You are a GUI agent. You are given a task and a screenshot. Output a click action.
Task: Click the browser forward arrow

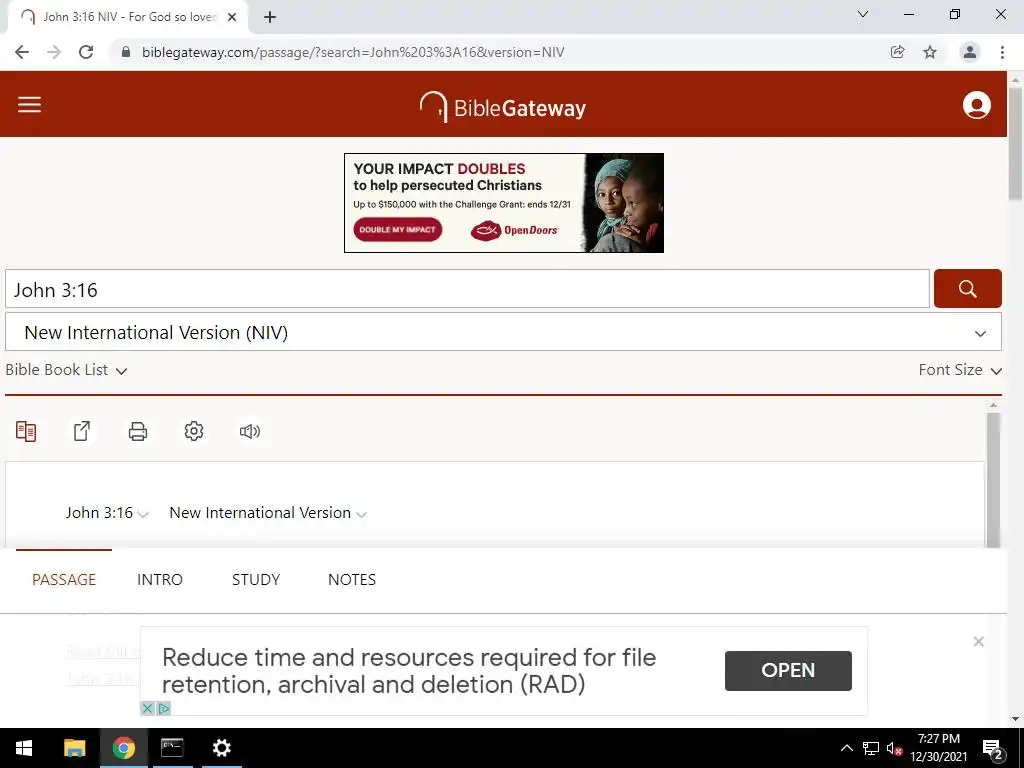54,52
